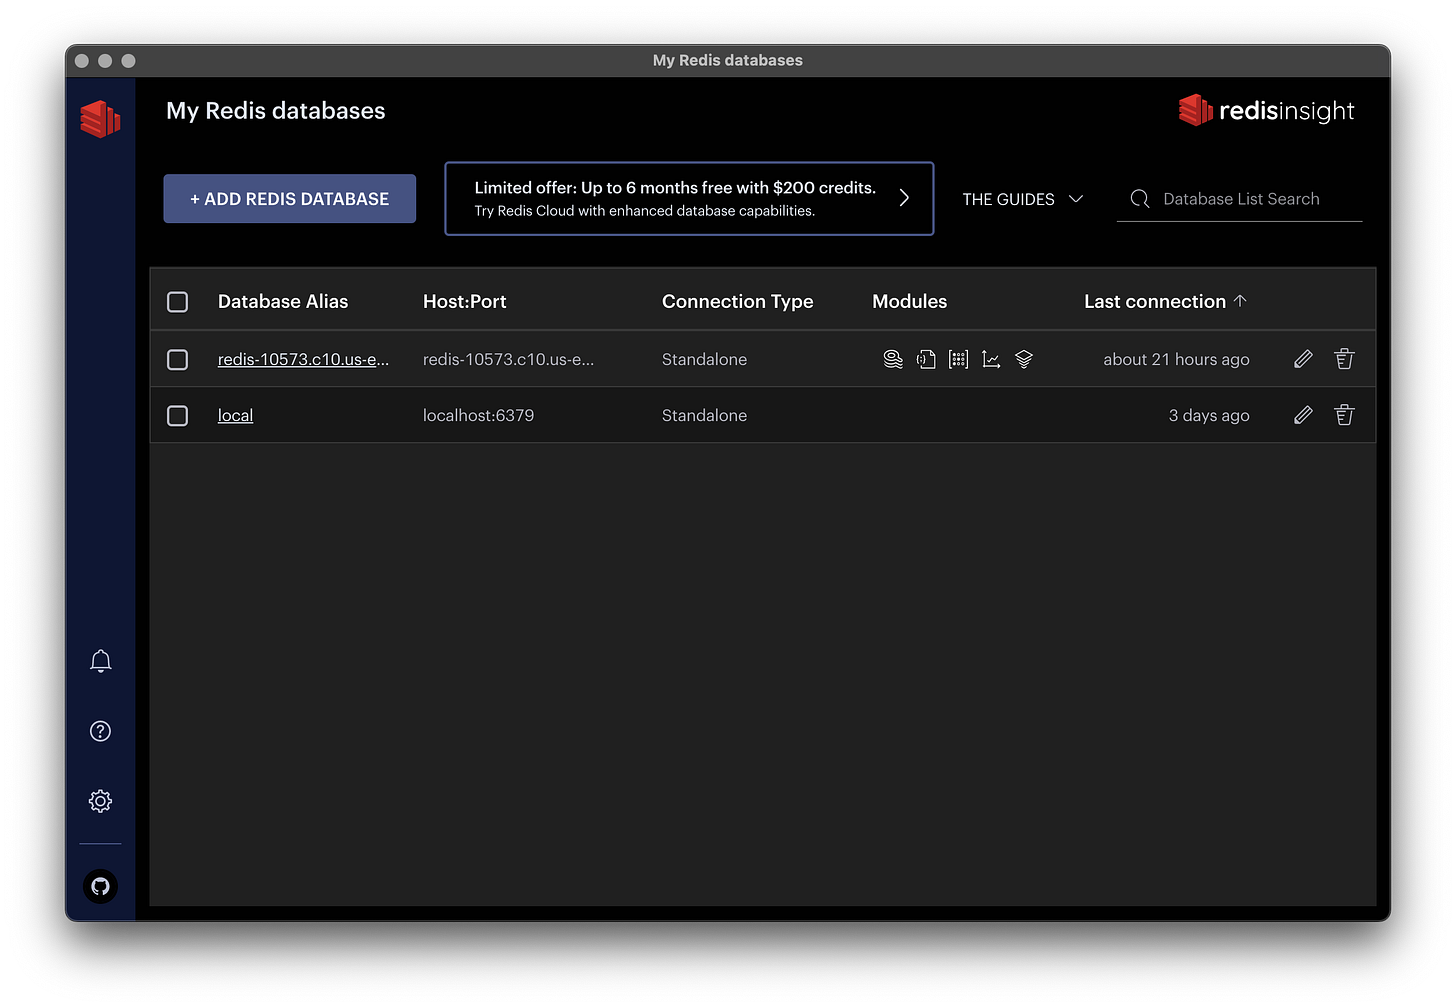This screenshot has height=1008, width=1456.
Task: Edit the redis-10573 database with the pencil
Action: point(1303,359)
